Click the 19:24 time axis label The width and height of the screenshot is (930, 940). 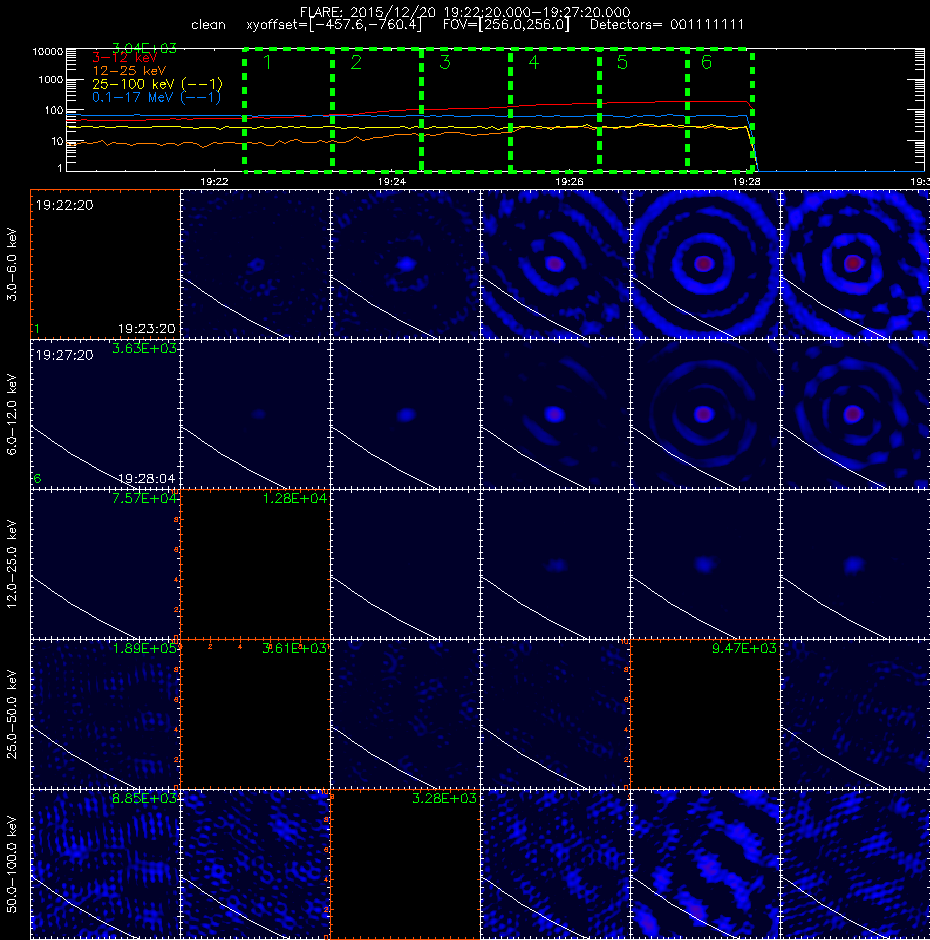(x=392, y=181)
